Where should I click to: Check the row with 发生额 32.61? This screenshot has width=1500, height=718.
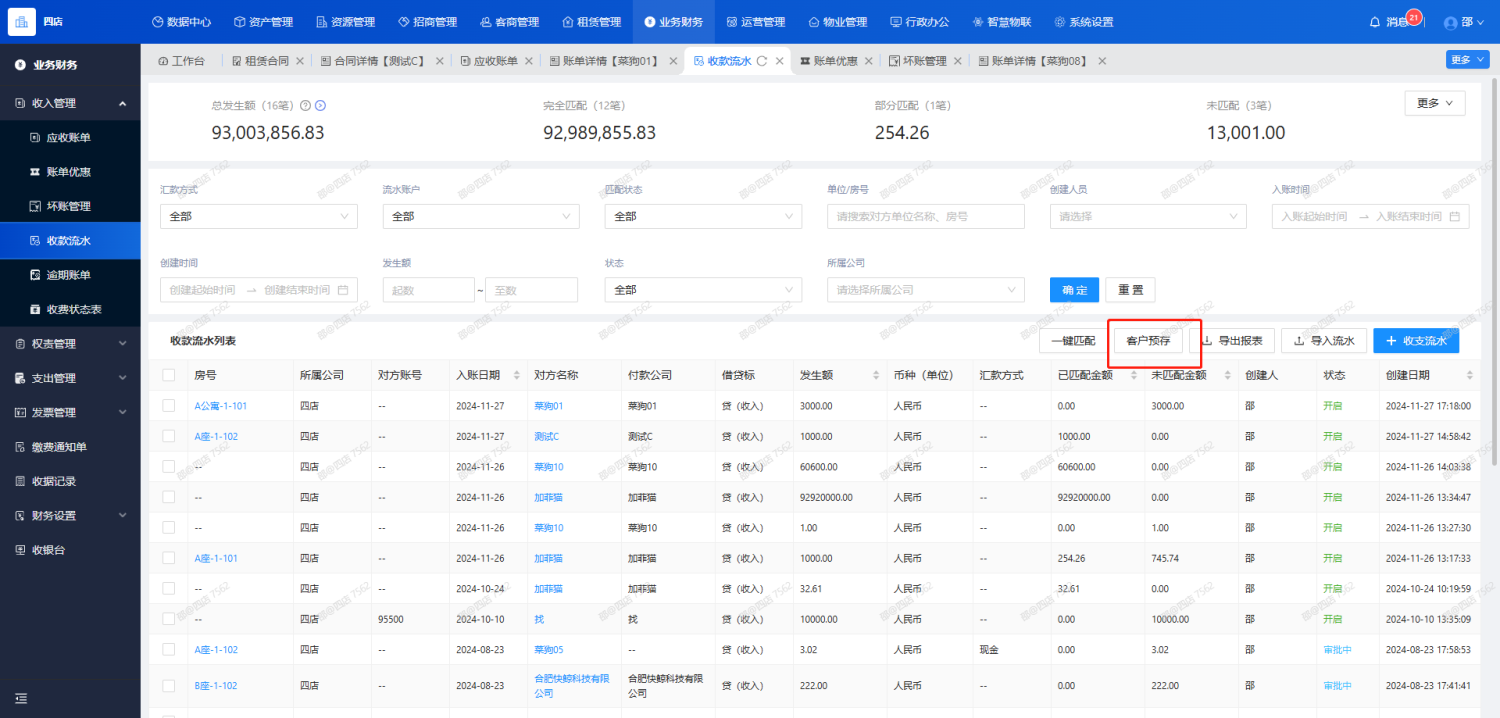169,588
